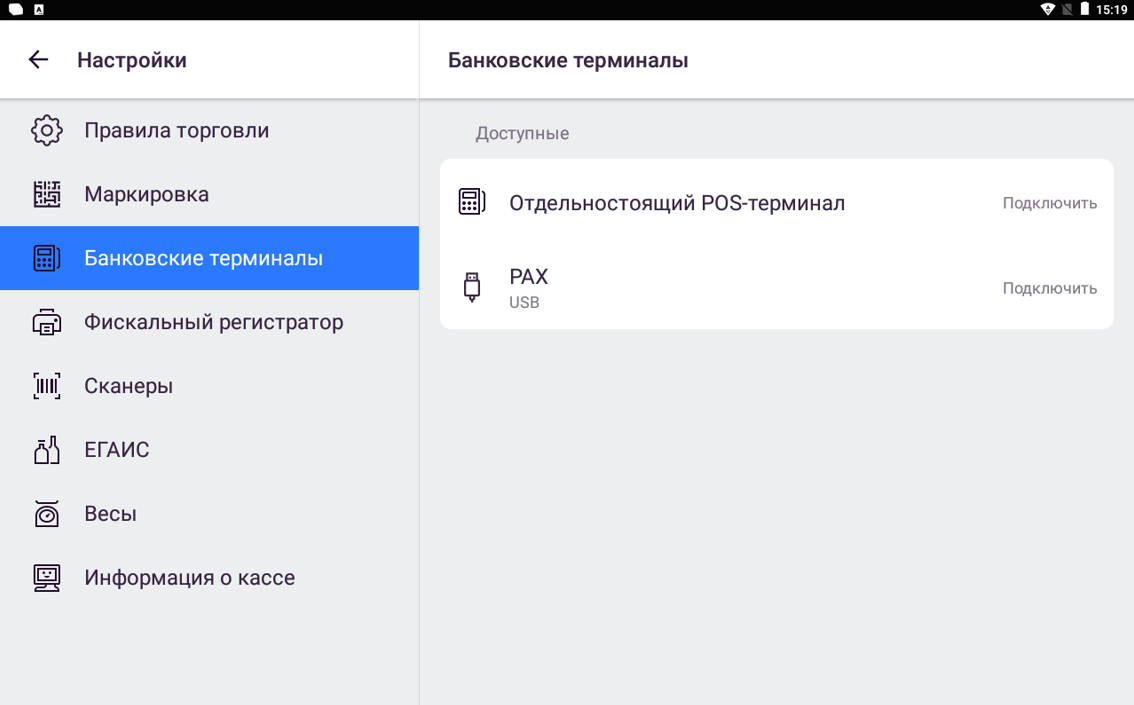Click the barcode scanner icon
This screenshot has height=705, width=1134.
coord(47,386)
